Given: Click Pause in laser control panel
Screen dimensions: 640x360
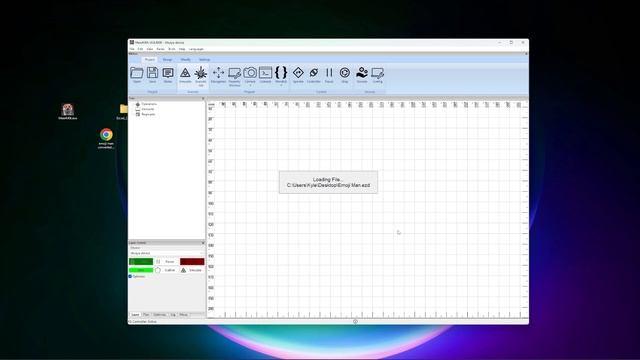Looking at the screenshot, I should pos(166,262).
